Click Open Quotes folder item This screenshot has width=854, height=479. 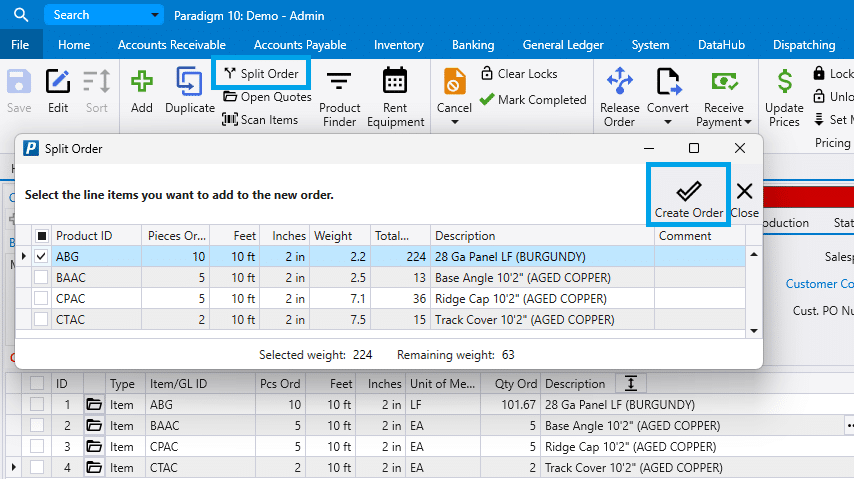point(267,97)
